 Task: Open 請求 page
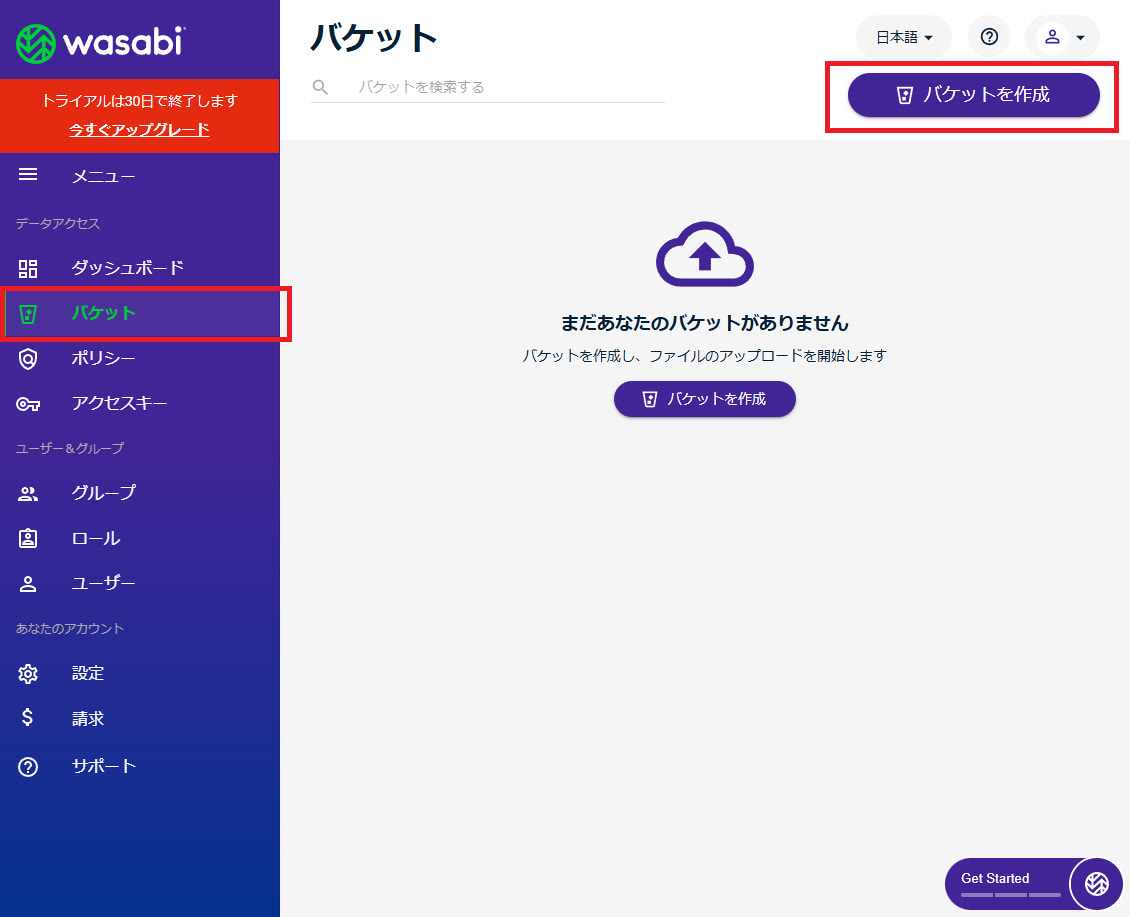pos(140,718)
